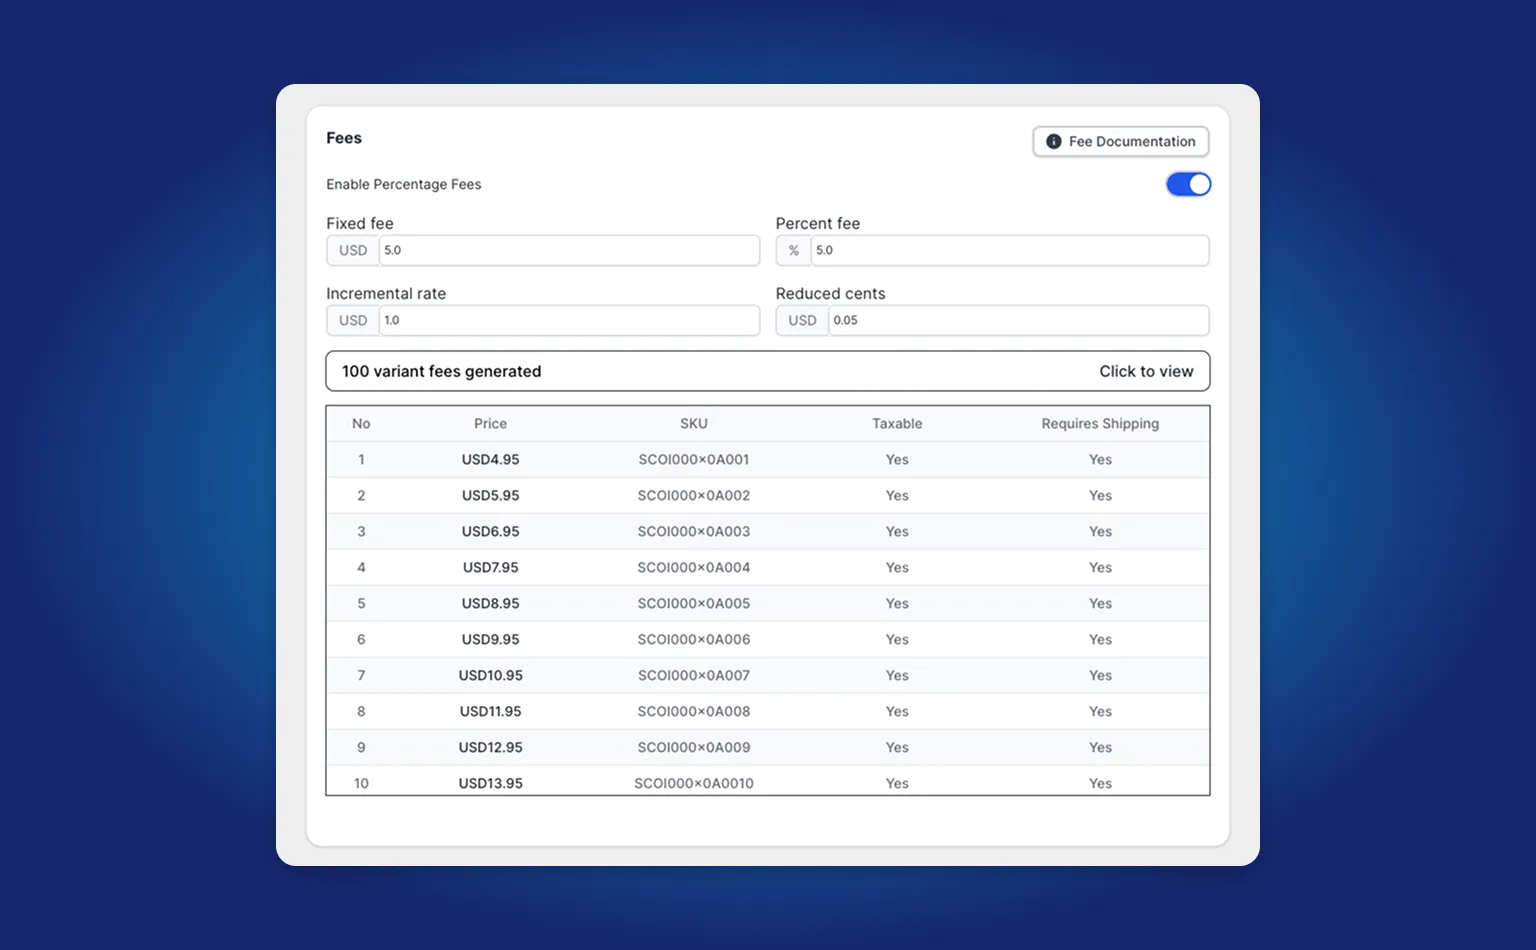Click the Taxable column header

pos(897,424)
